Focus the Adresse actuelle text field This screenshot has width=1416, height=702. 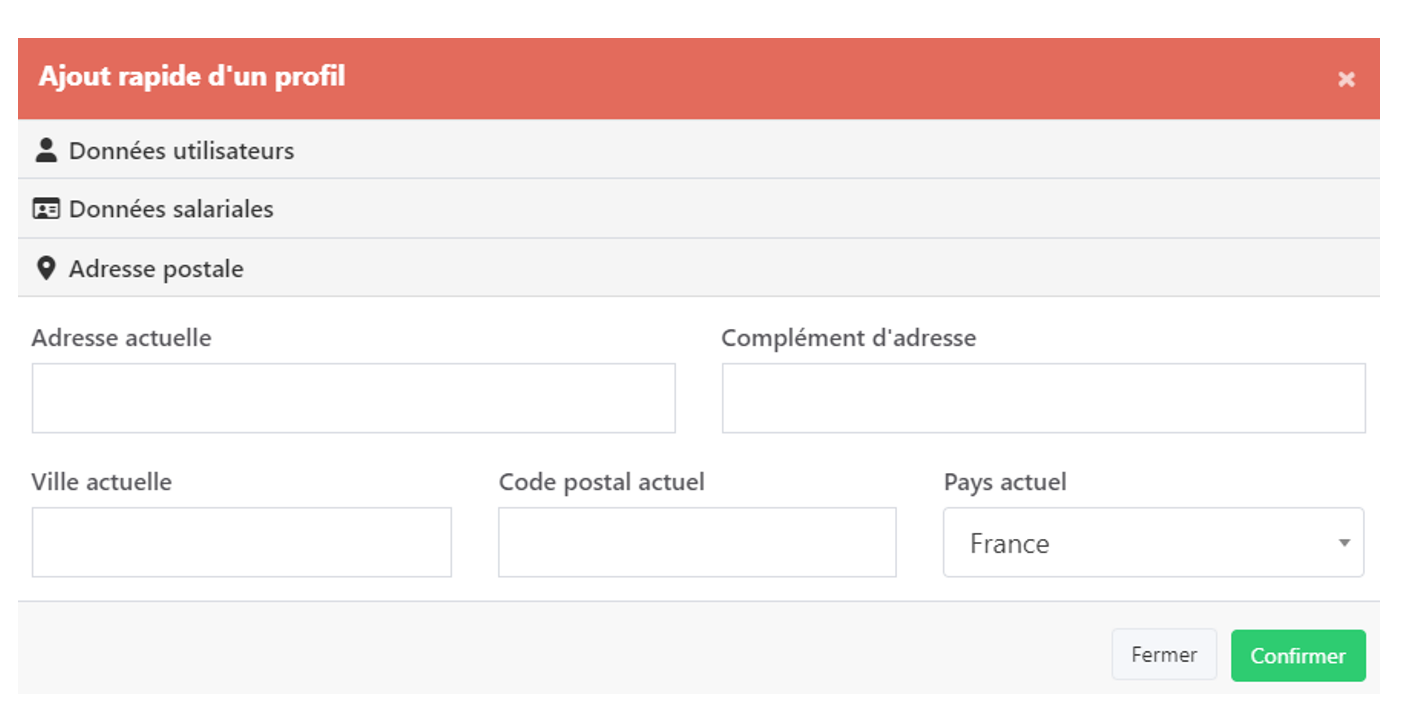(x=353, y=398)
